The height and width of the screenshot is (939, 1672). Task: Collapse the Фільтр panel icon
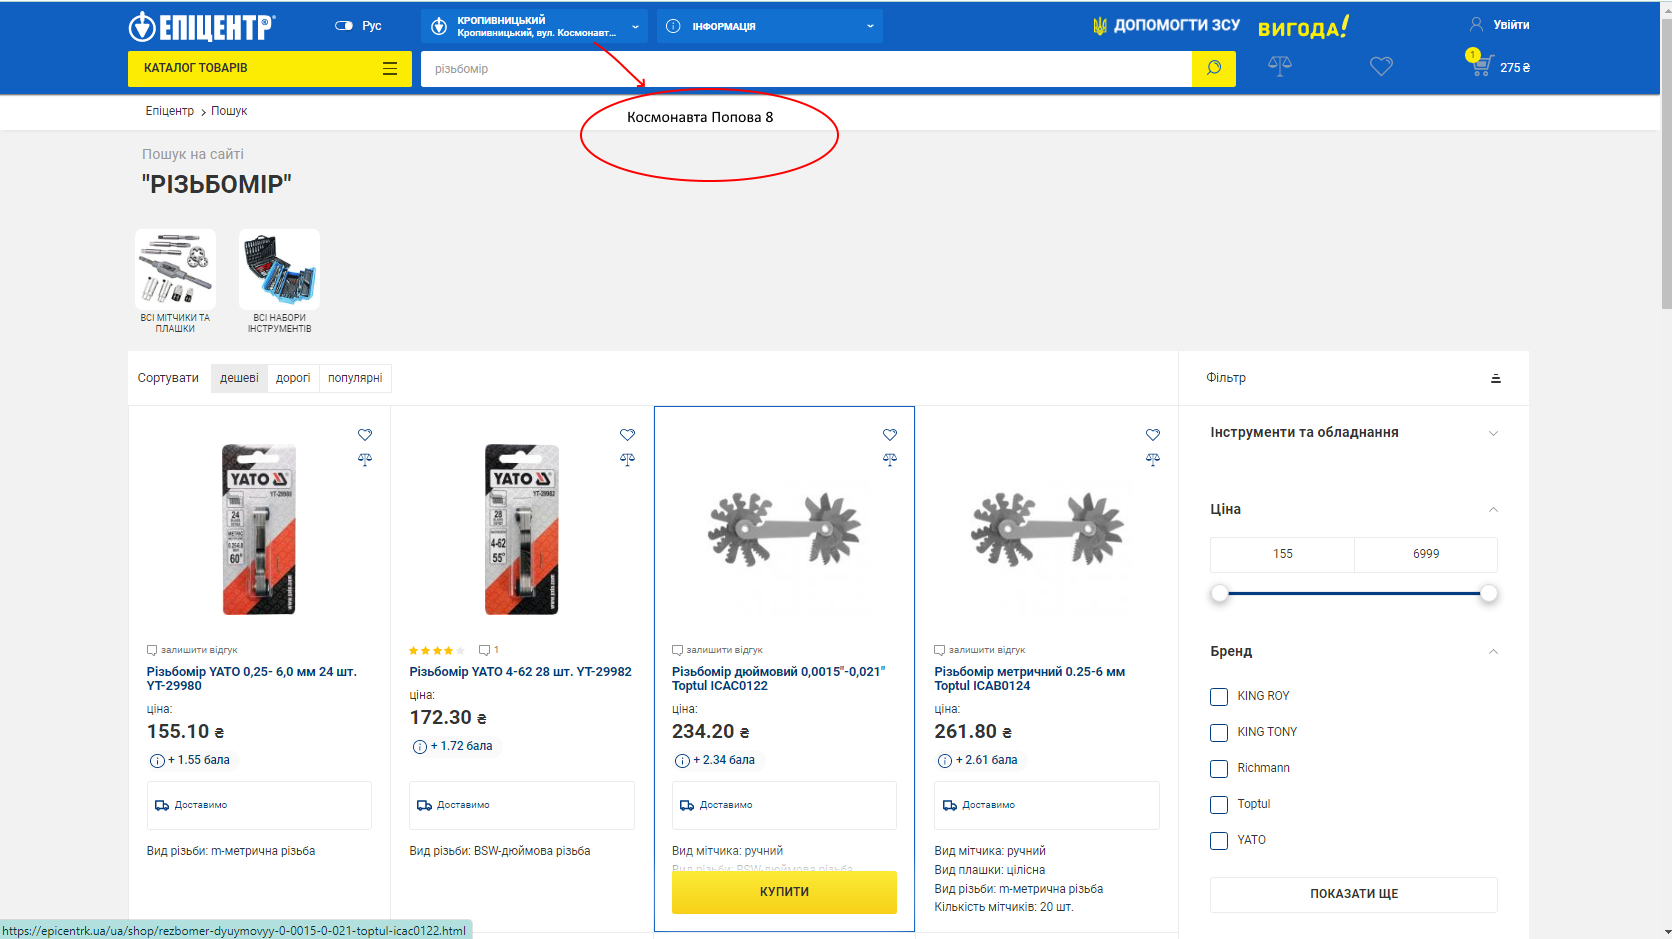[x=1496, y=378]
